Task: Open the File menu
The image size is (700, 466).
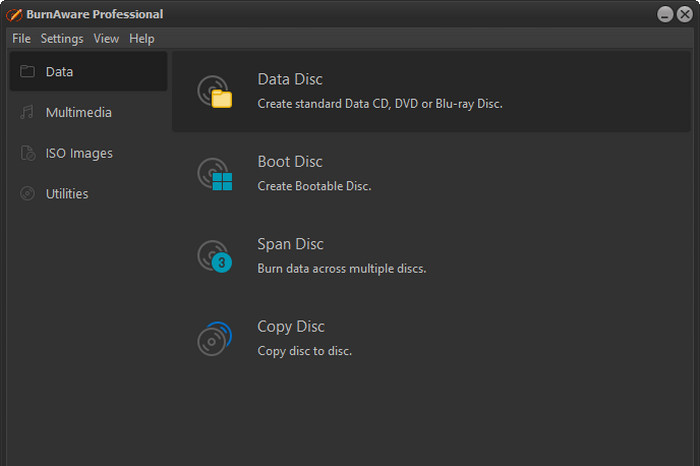Action: pos(21,39)
